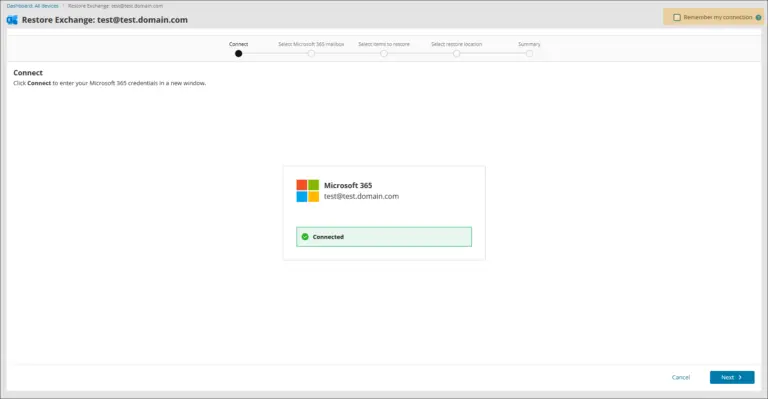Click the Select items to restore step circle
Image resolution: width=768 pixels, height=399 pixels.
tap(384, 53)
